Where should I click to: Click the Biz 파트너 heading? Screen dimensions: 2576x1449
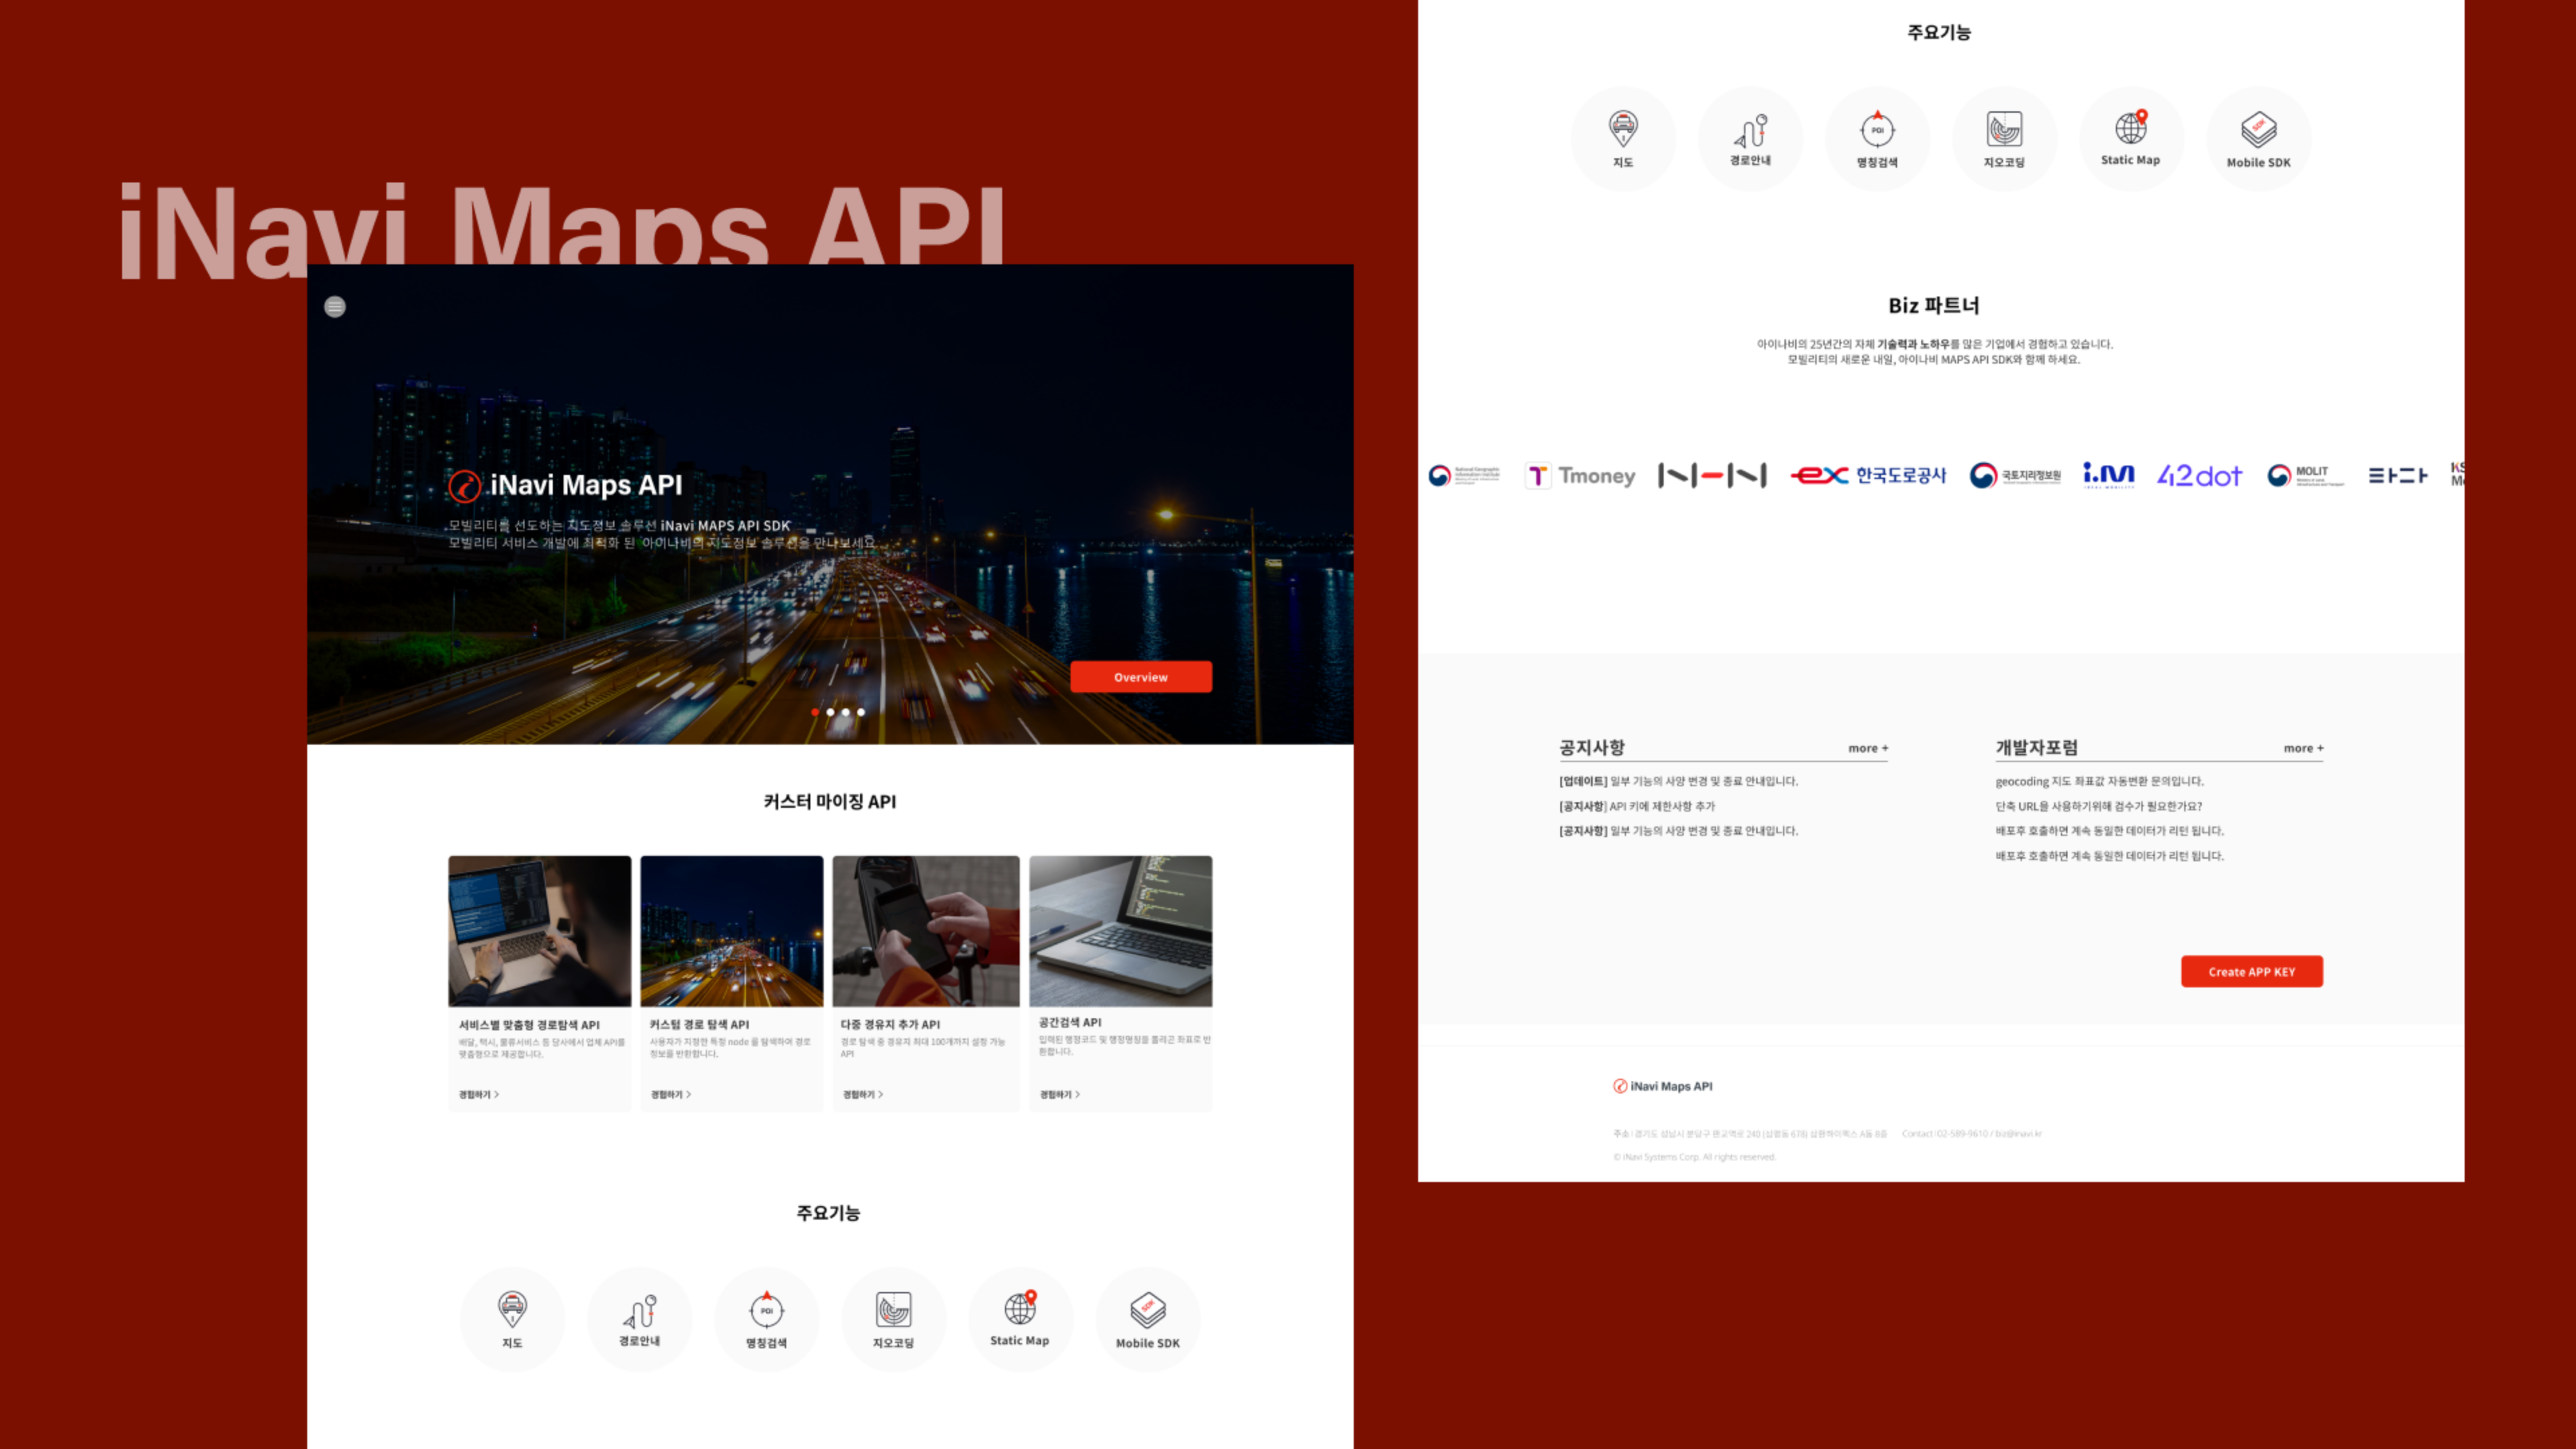[1933, 305]
